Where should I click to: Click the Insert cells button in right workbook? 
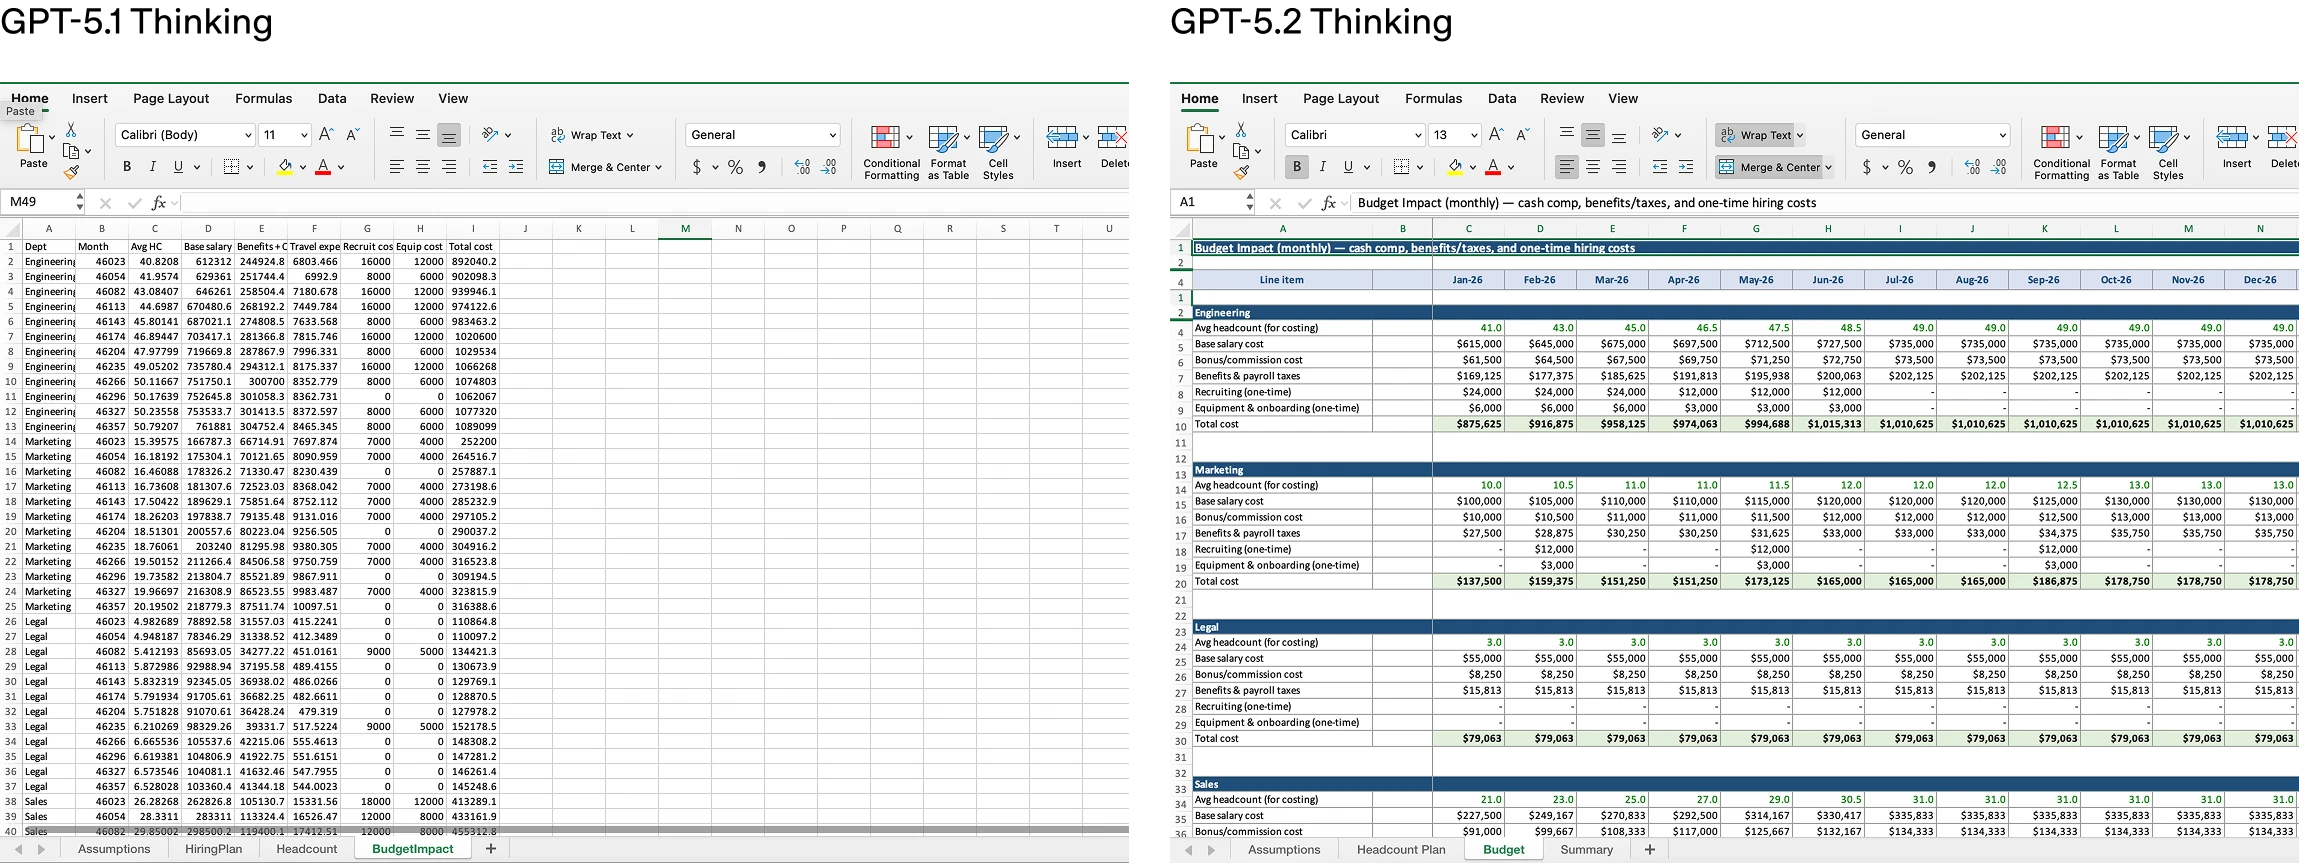2236,148
